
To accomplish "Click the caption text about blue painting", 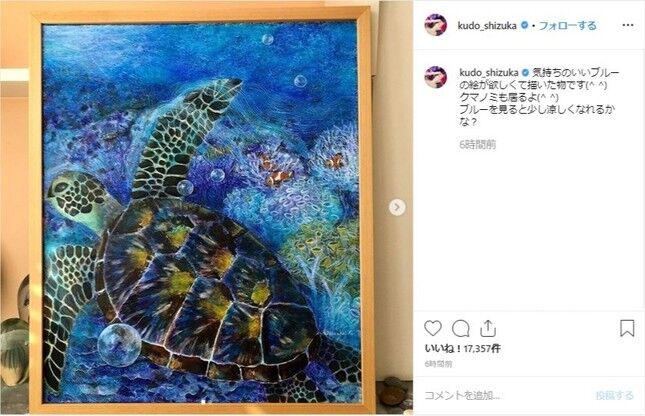I will click(539, 97).
